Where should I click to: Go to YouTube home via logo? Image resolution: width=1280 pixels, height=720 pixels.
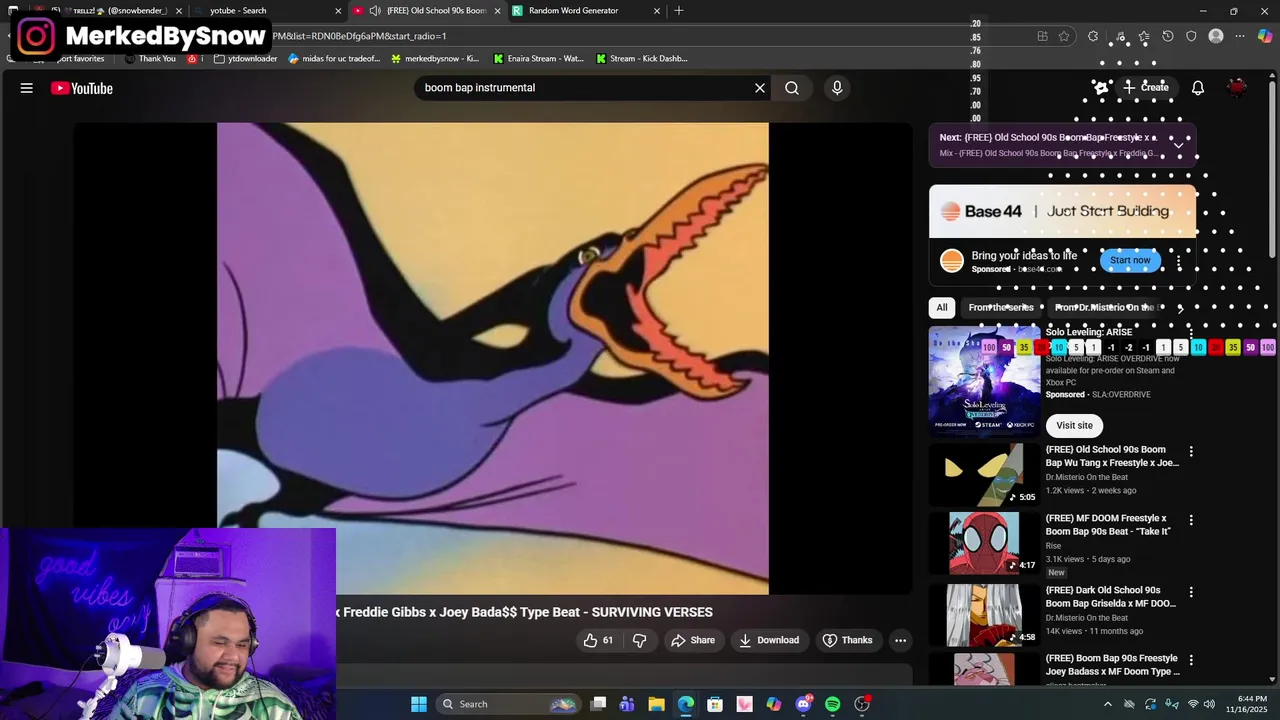[82, 88]
